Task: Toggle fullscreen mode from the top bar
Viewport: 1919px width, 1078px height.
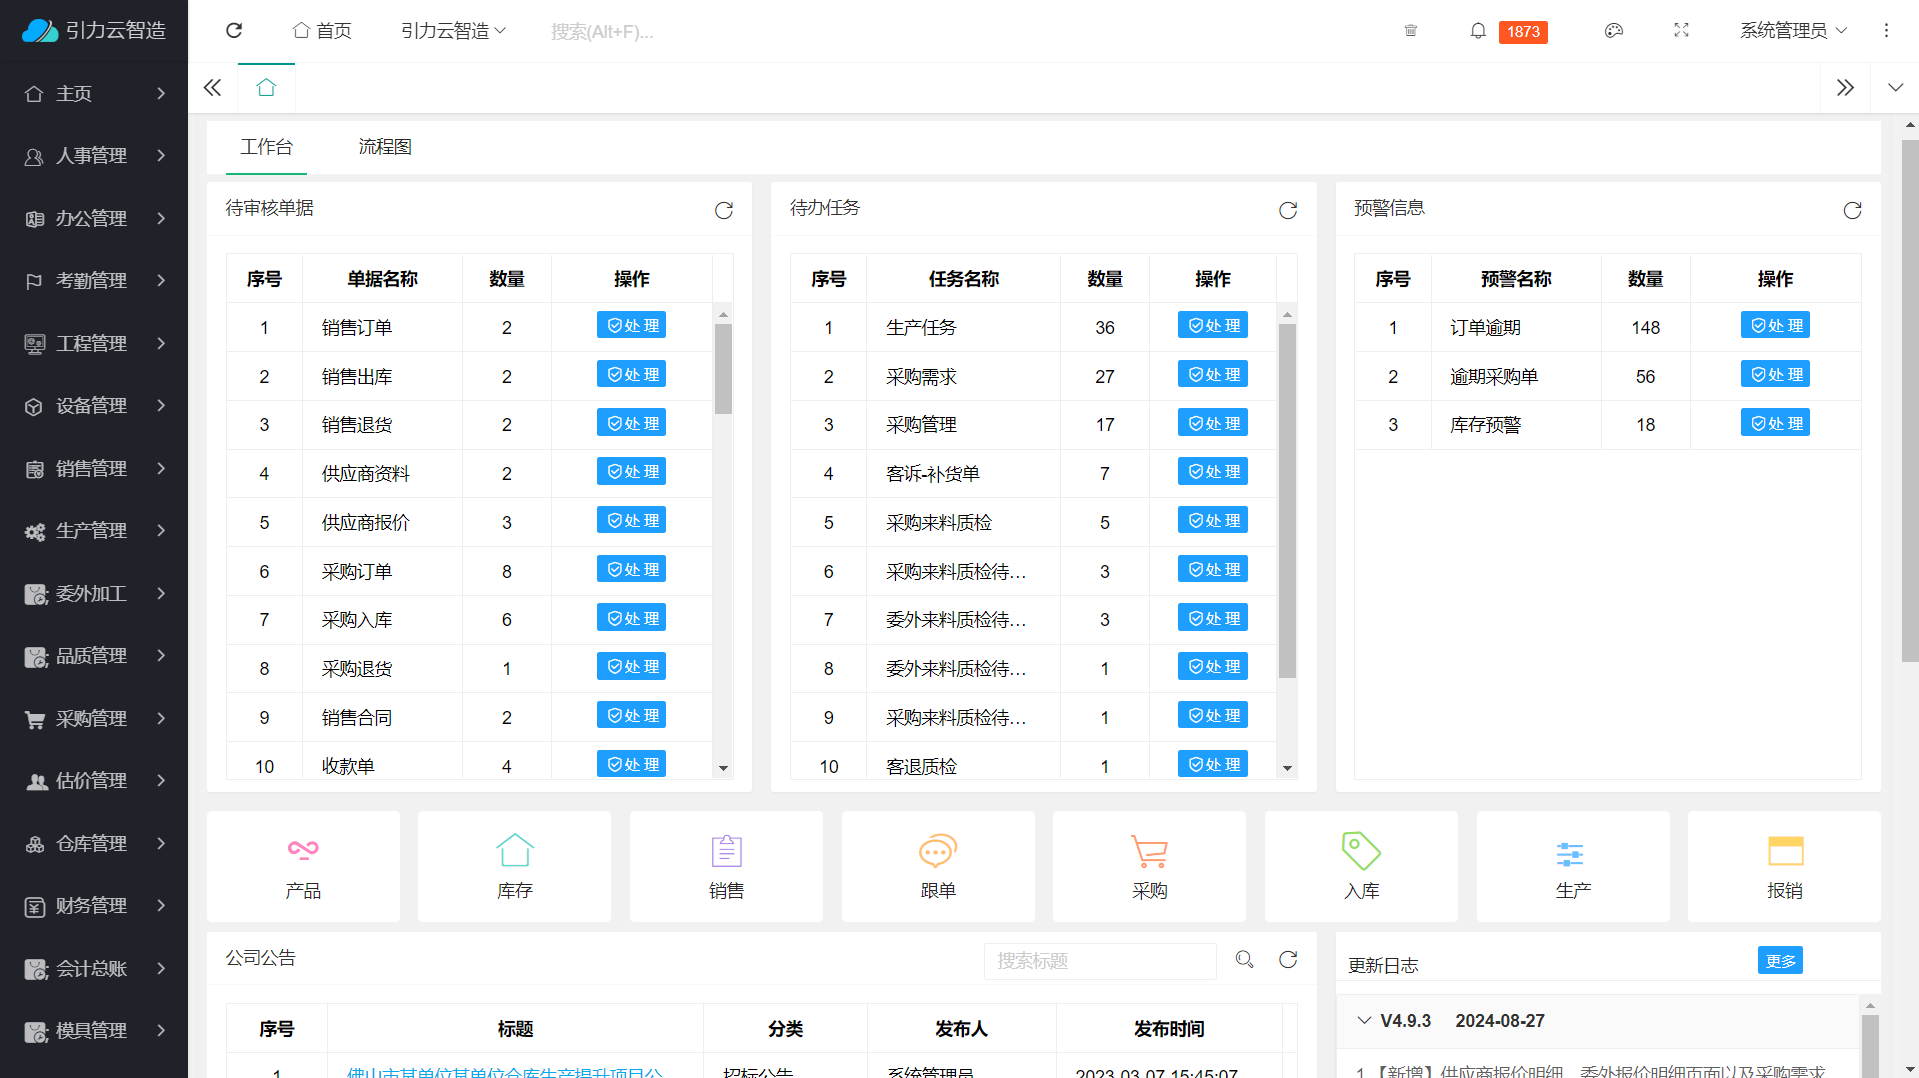Action: pyautogui.click(x=1681, y=31)
